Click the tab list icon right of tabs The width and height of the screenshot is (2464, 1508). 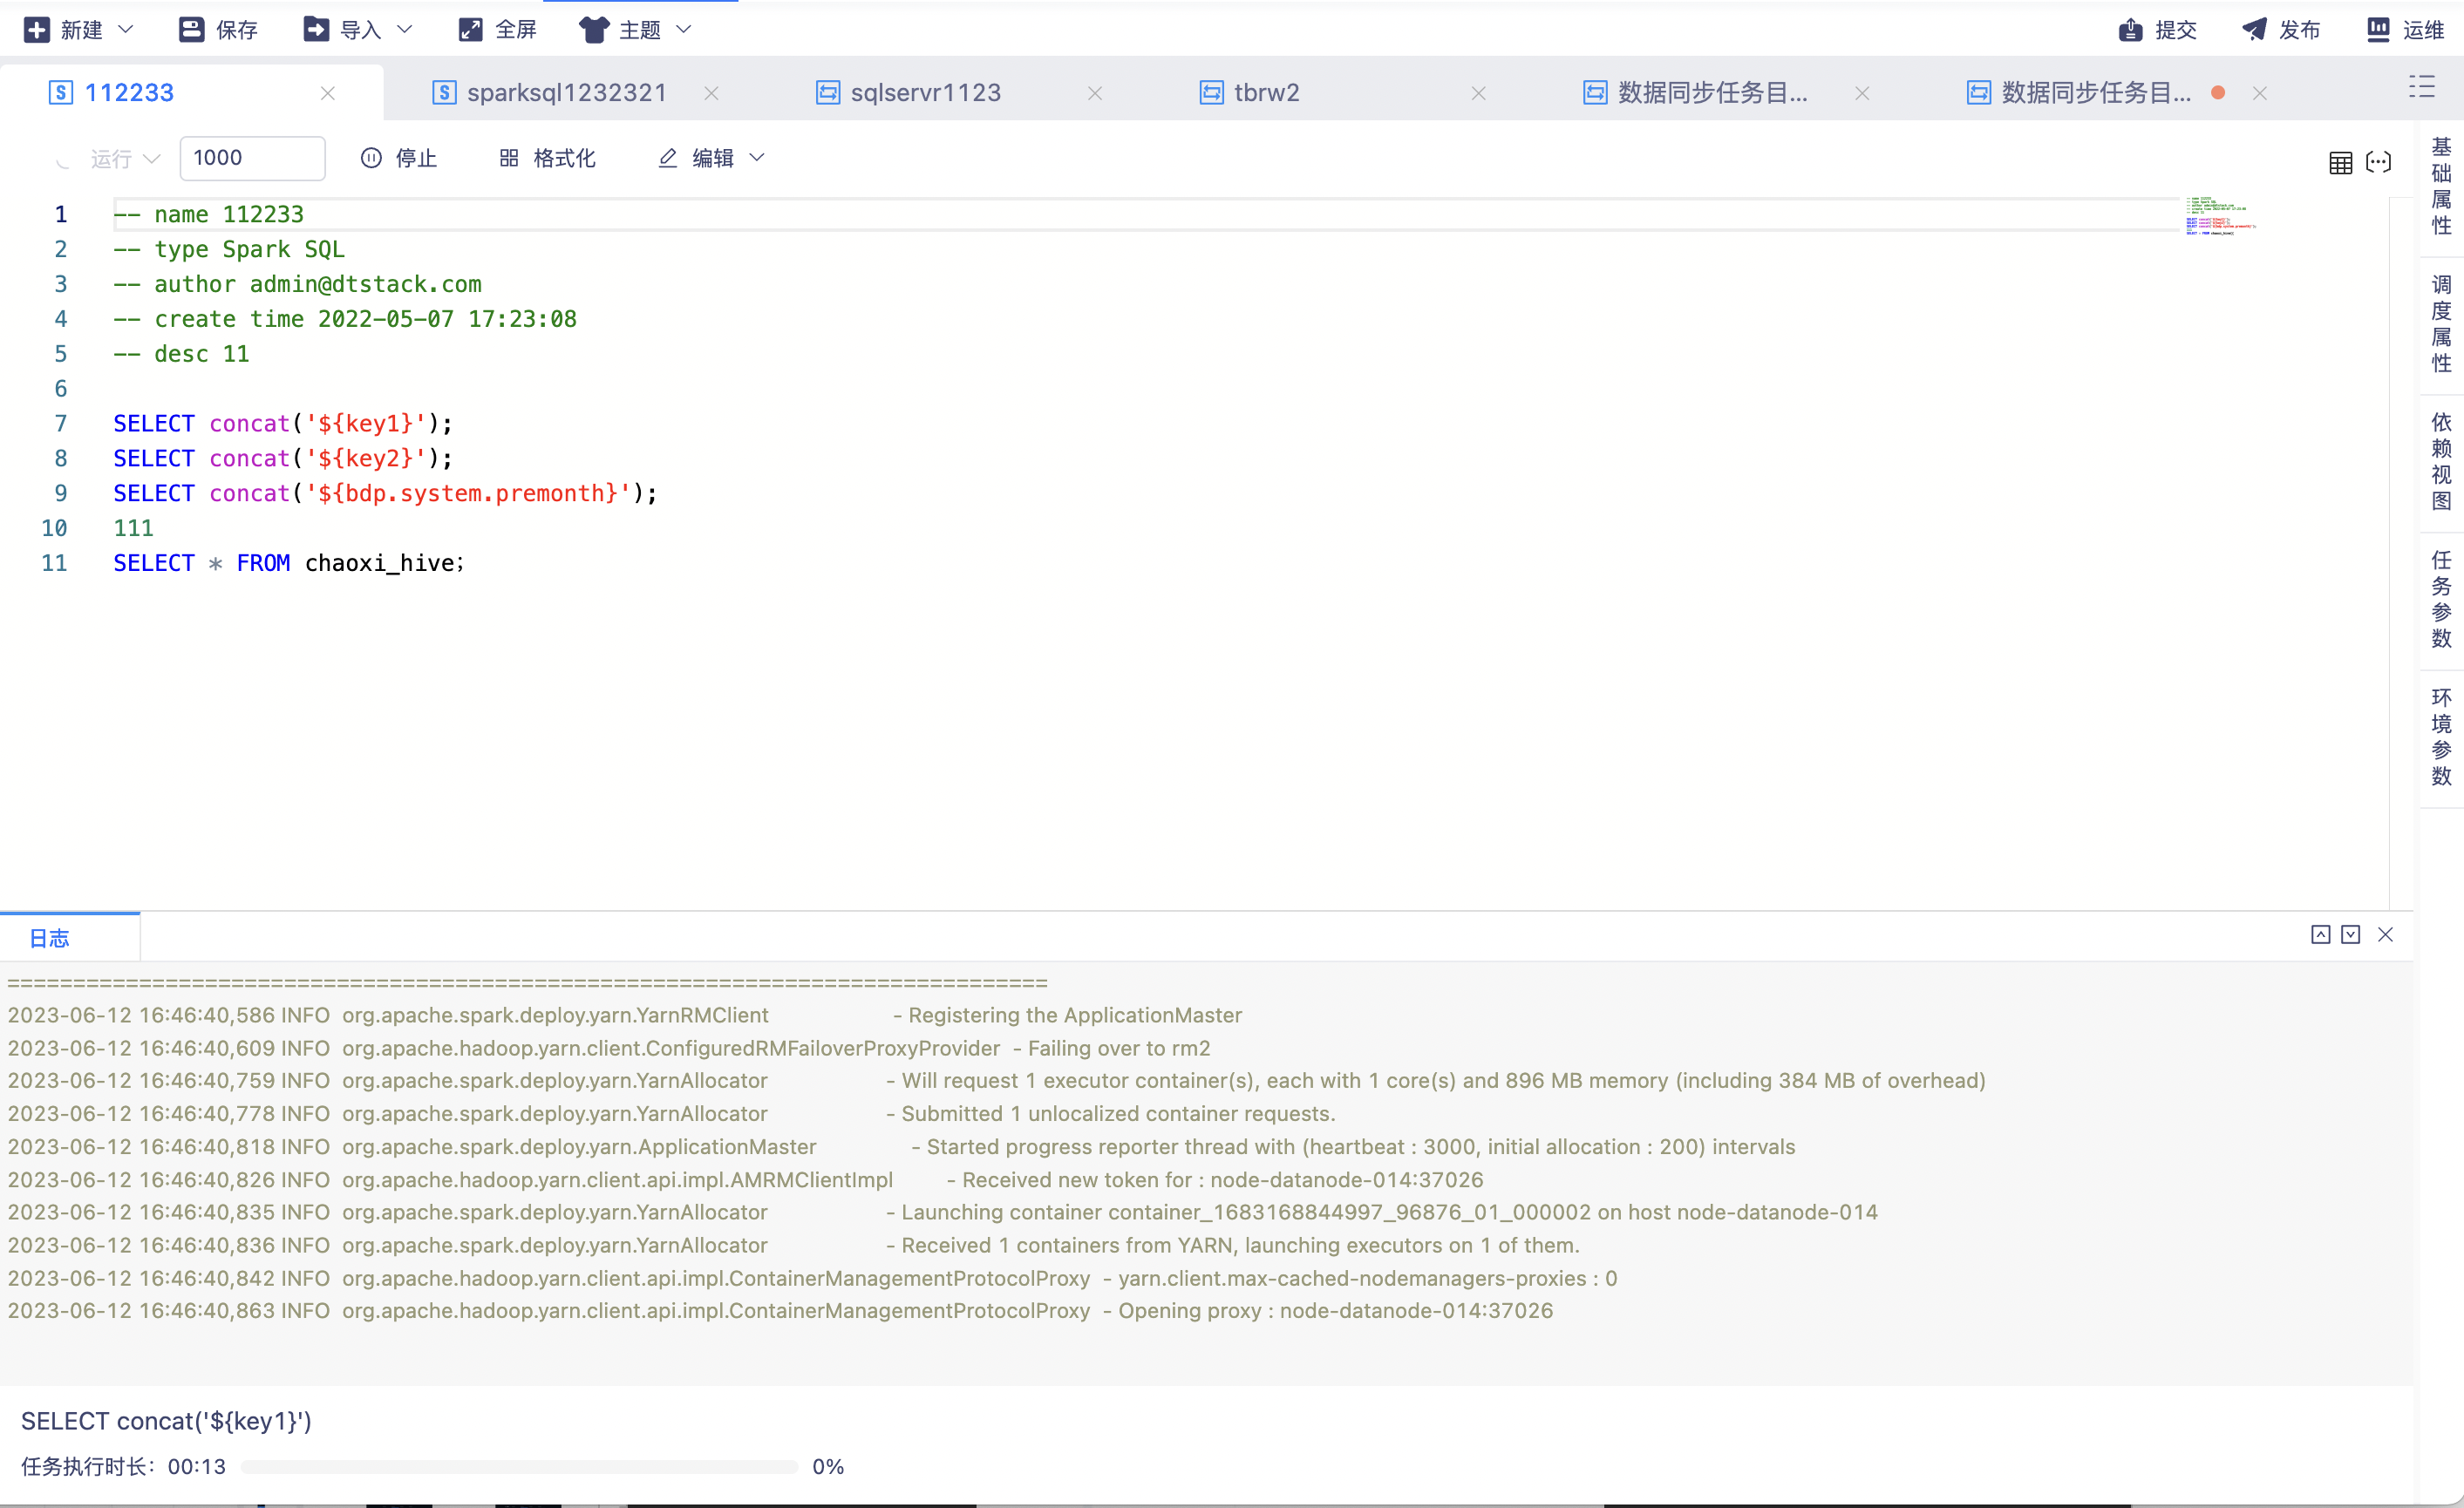2421,87
